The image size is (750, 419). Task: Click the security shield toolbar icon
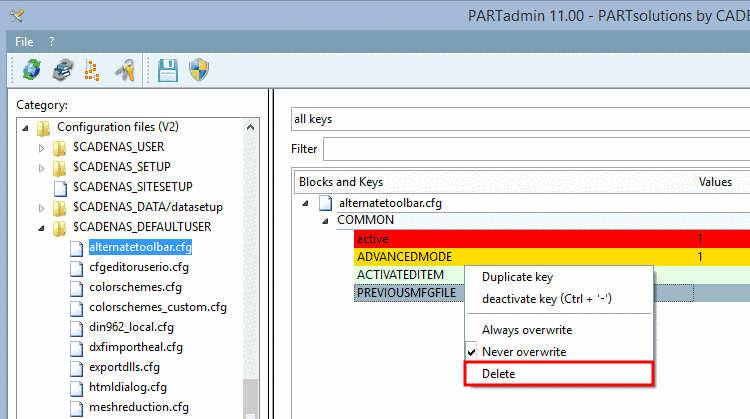[199, 70]
